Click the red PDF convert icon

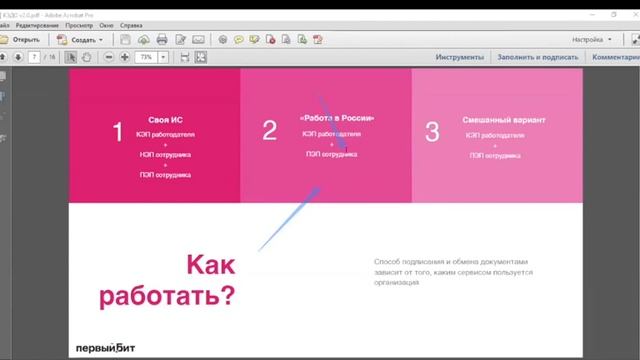[x=318, y=40]
